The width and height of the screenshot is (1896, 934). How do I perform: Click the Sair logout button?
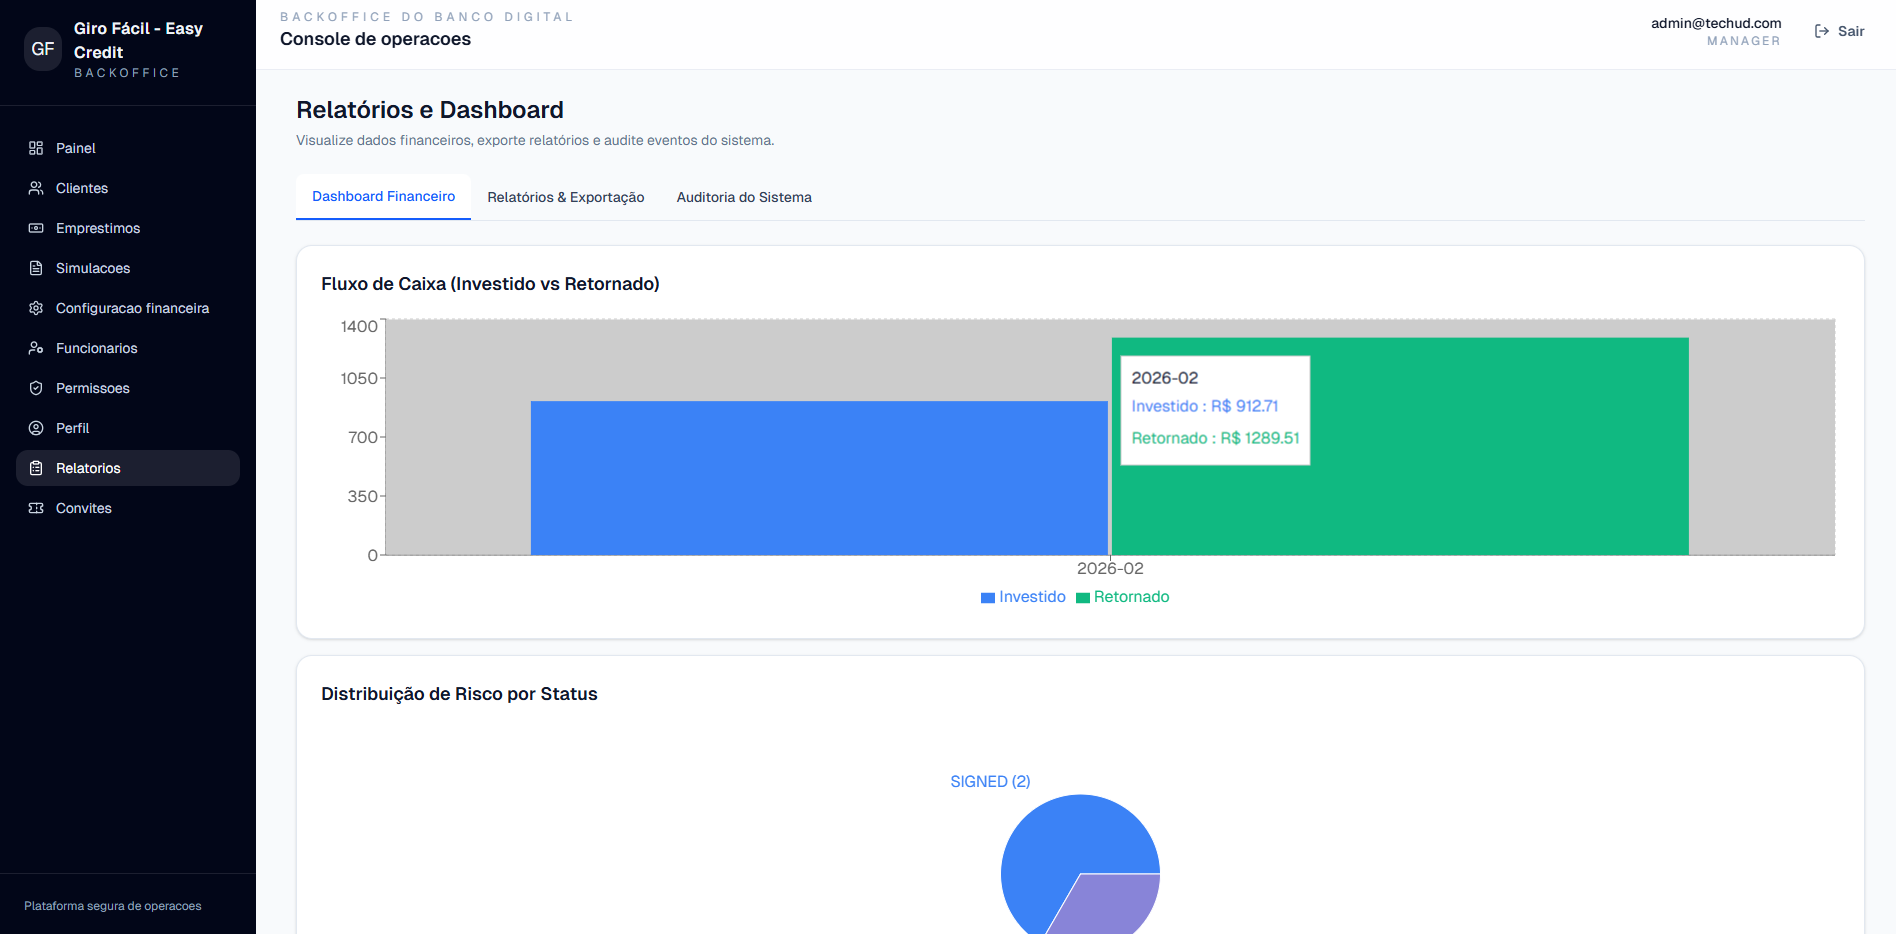(x=1839, y=31)
